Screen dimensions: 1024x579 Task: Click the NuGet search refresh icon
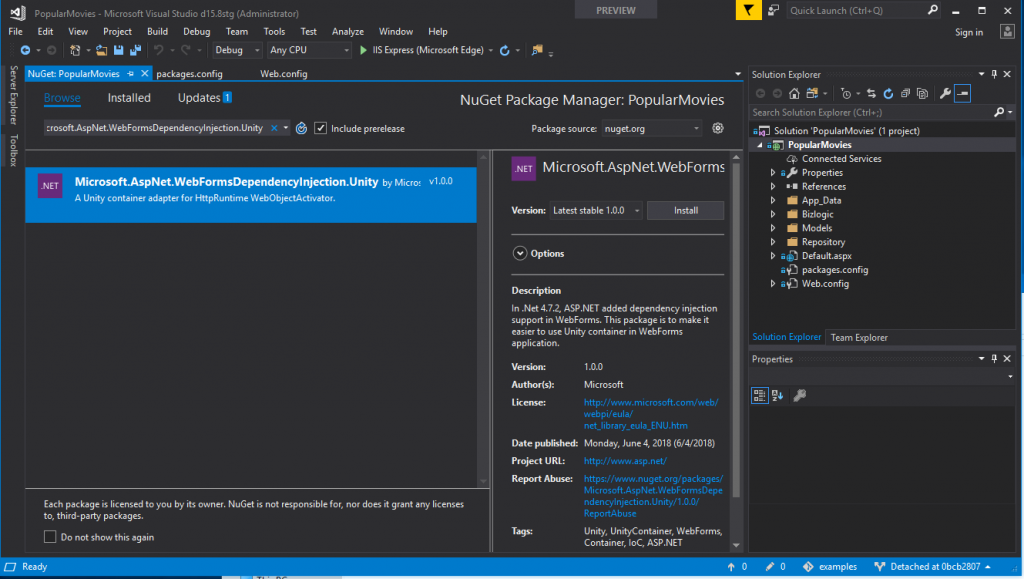click(301, 129)
